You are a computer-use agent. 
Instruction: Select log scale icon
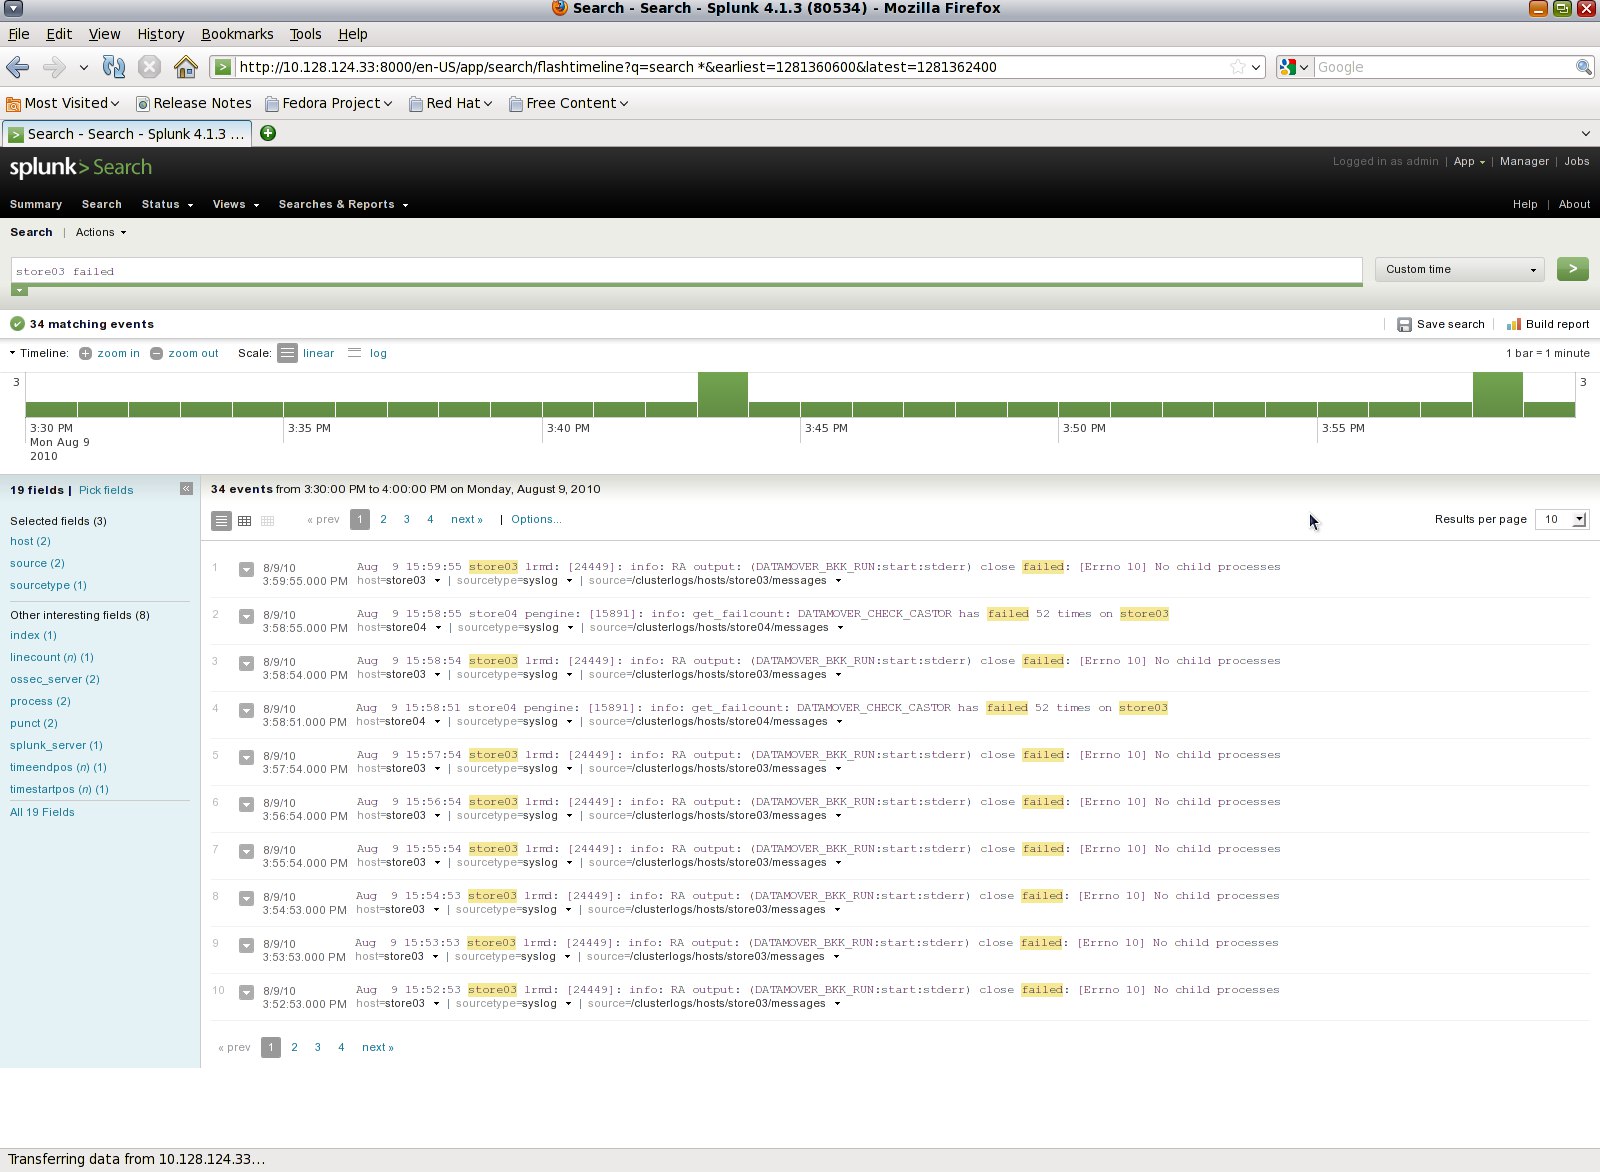point(354,353)
